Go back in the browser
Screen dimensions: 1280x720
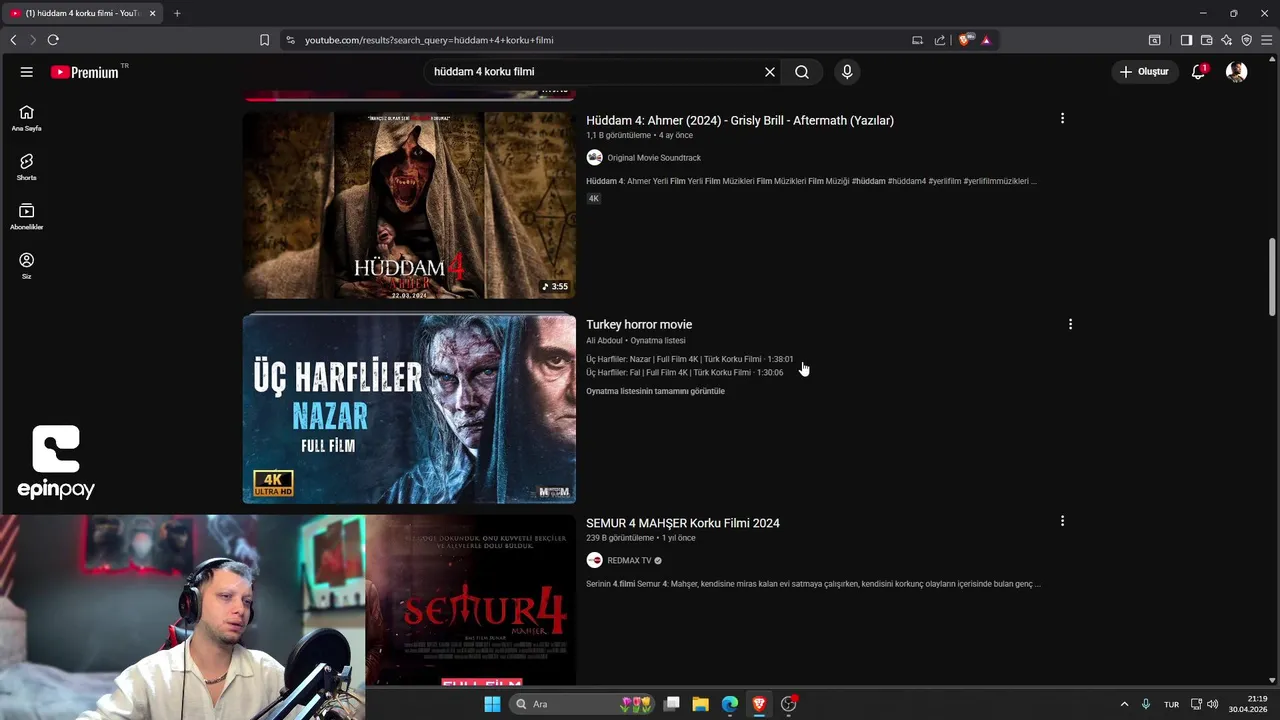tap(13, 40)
